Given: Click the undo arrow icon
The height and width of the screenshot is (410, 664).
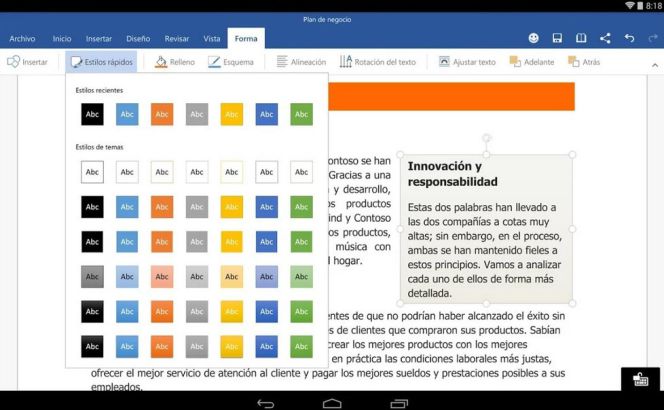Looking at the screenshot, I should coord(629,38).
